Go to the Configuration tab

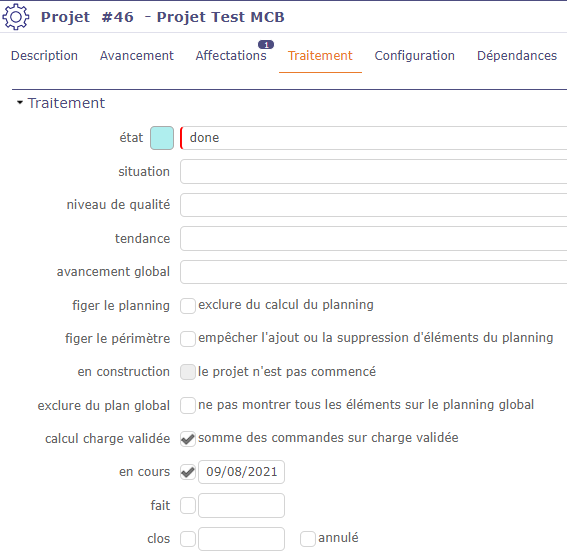414,56
